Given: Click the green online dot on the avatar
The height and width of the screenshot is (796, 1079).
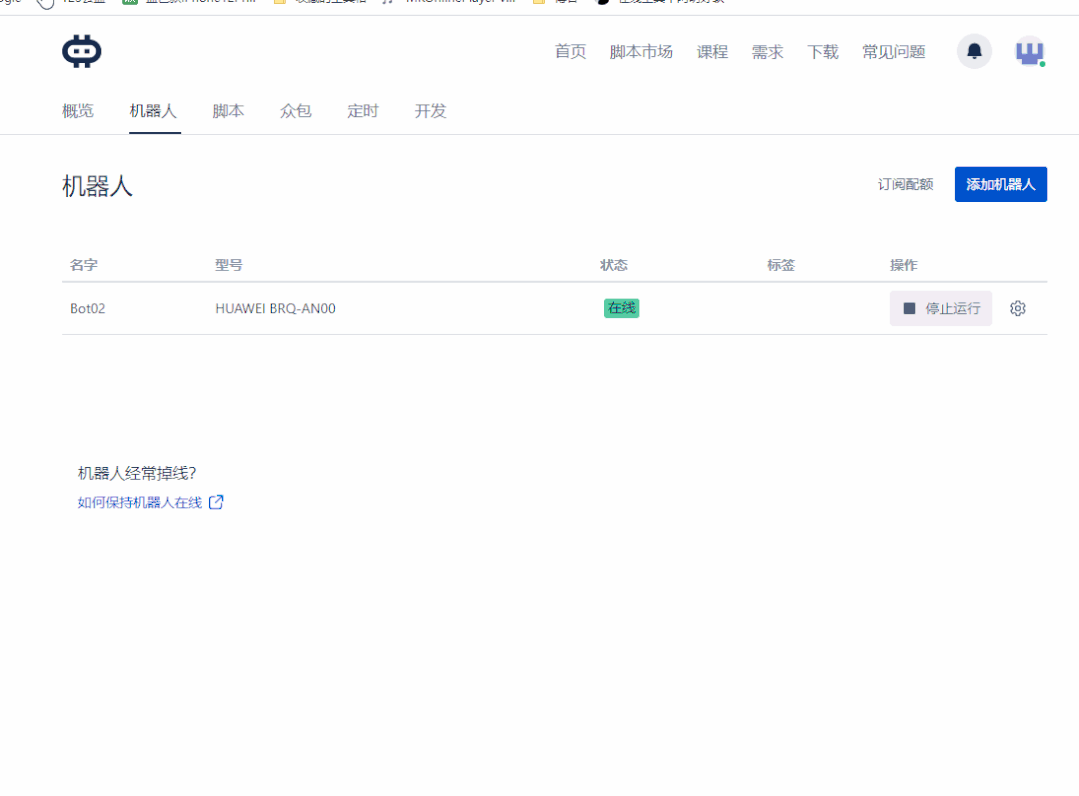Looking at the screenshot, I should (1043, 62).
